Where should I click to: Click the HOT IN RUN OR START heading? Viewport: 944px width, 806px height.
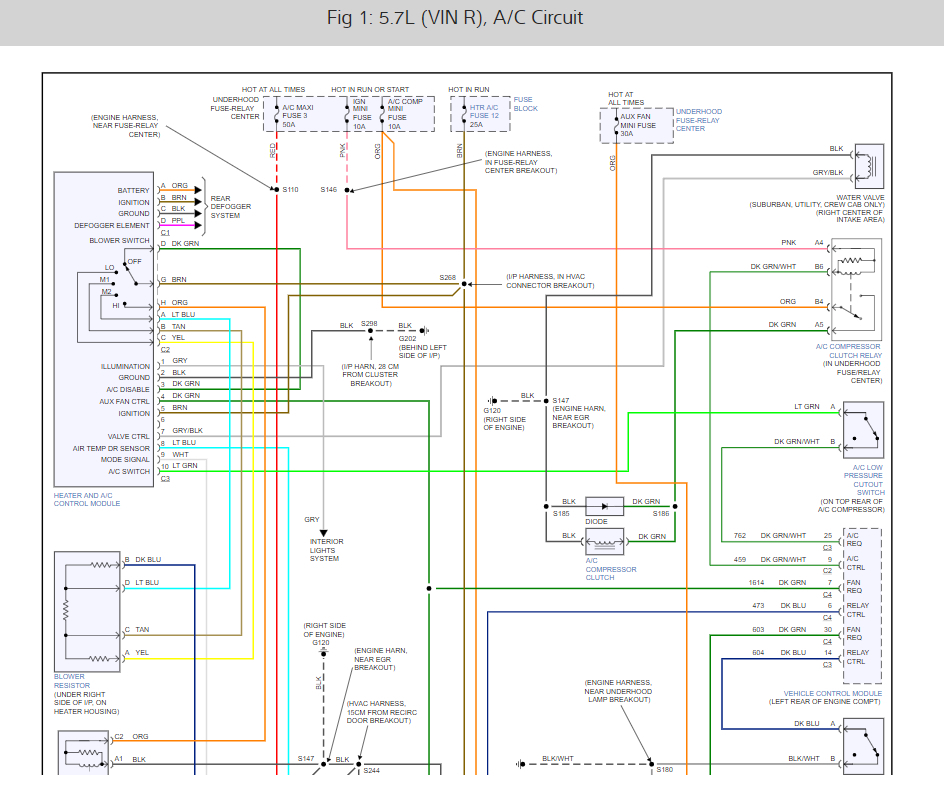pyautogui.click(x=370, y=90)
